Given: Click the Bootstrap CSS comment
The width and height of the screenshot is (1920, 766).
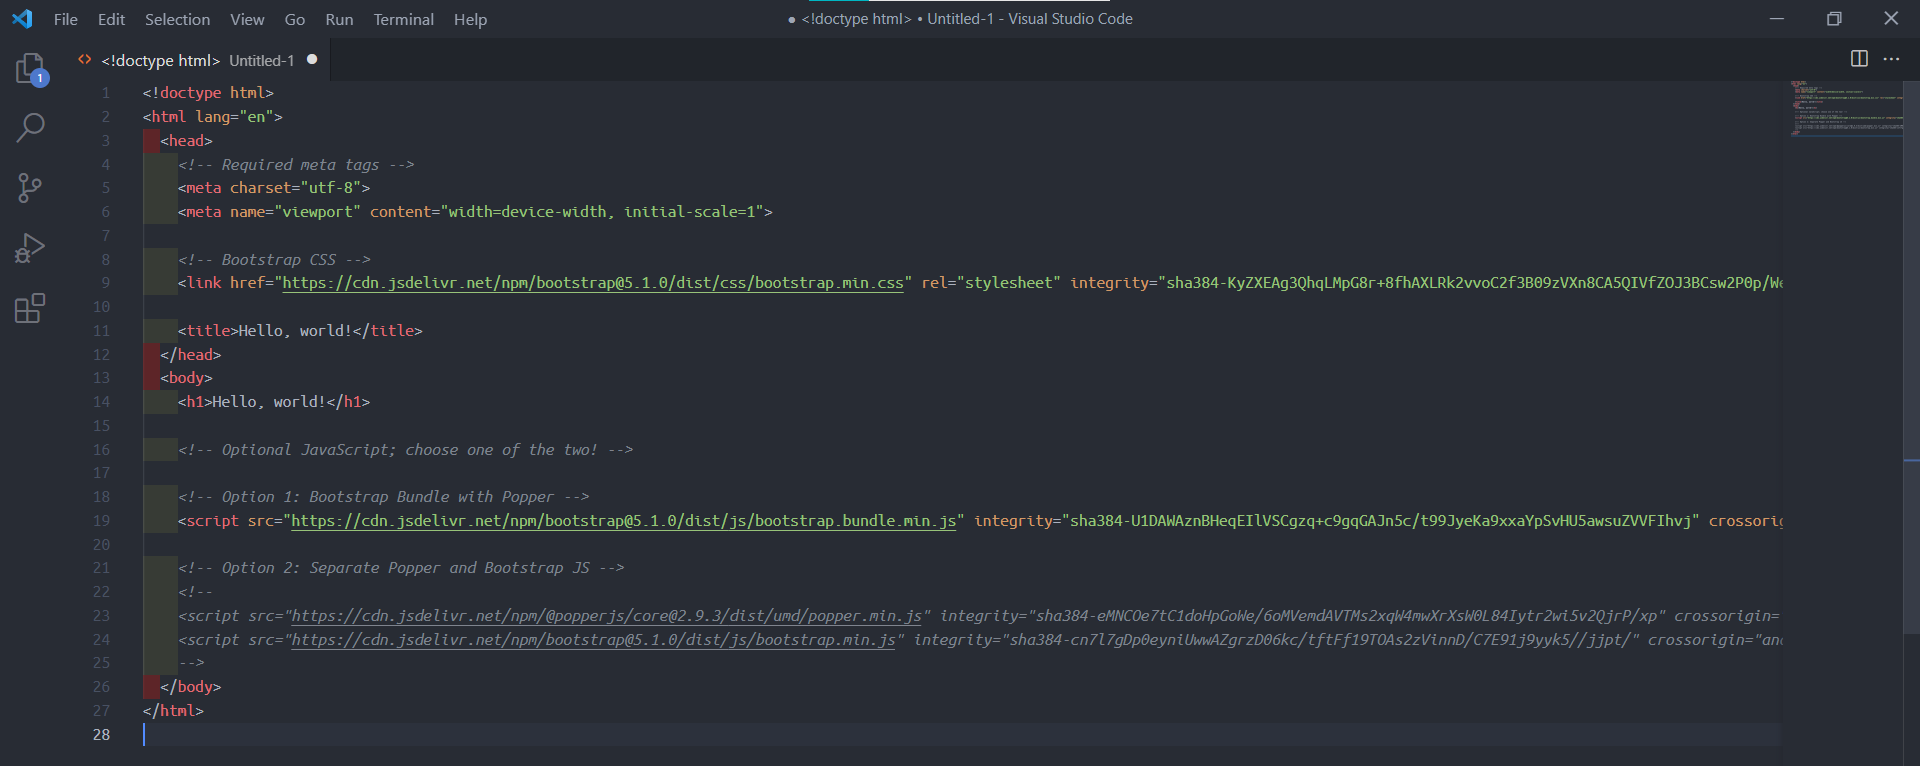Looking at the screenshot, I should (274, 260).
